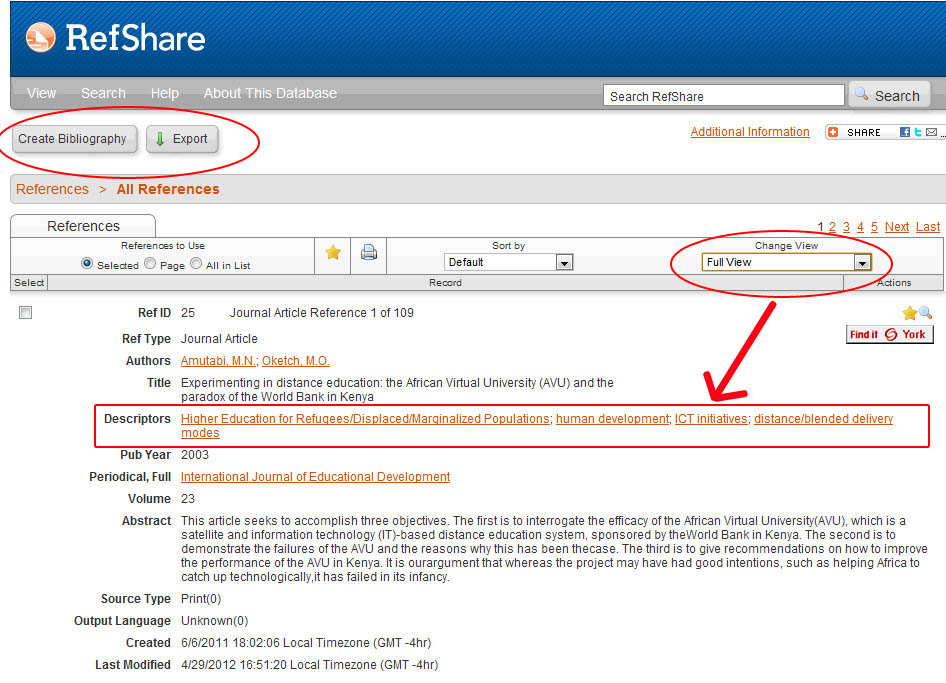Image resolution: width=946 pixels, height=683 pixels.
Task: Click the orange plus SHARE icon
Action: [833, 132]
